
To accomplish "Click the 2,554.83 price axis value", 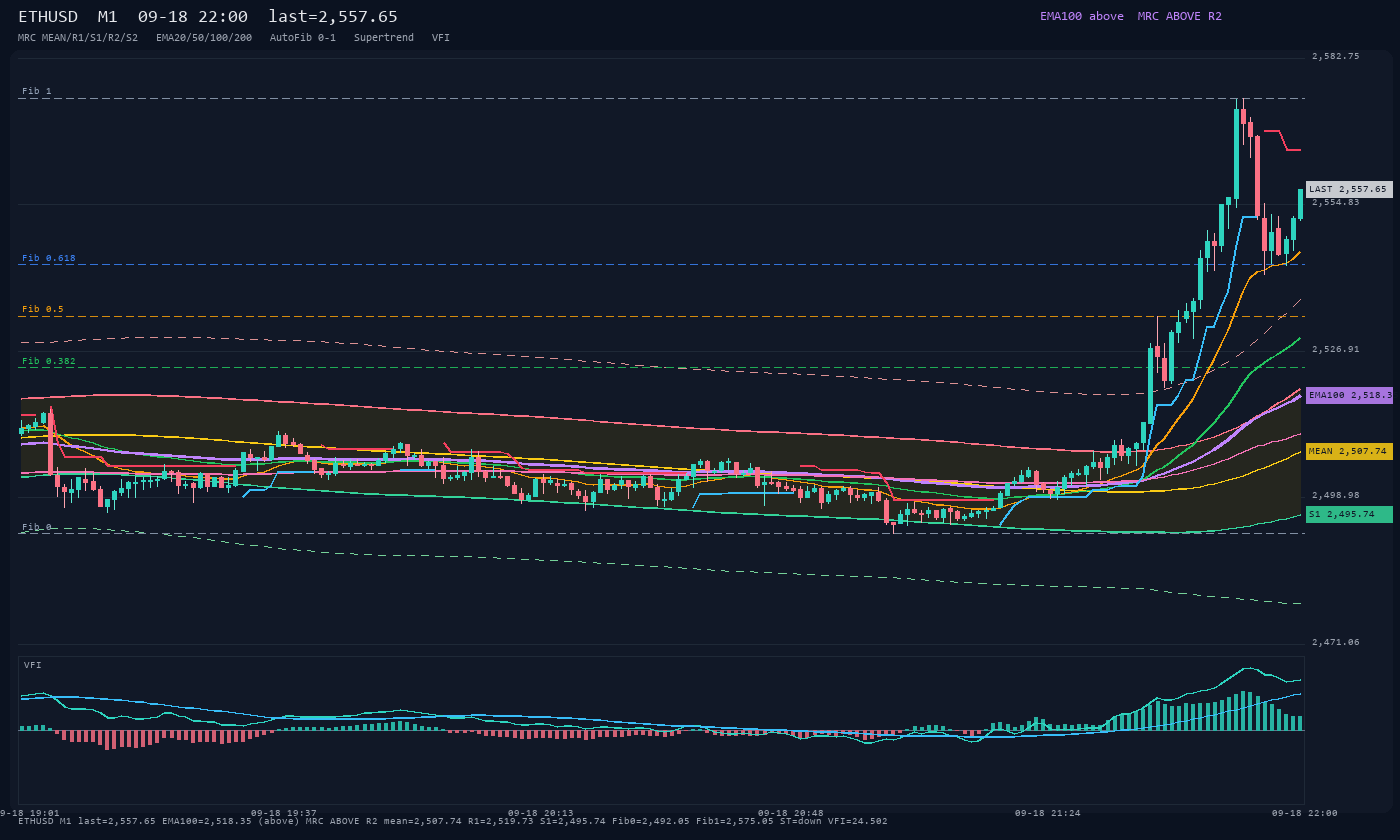I will click(1336, 202).
